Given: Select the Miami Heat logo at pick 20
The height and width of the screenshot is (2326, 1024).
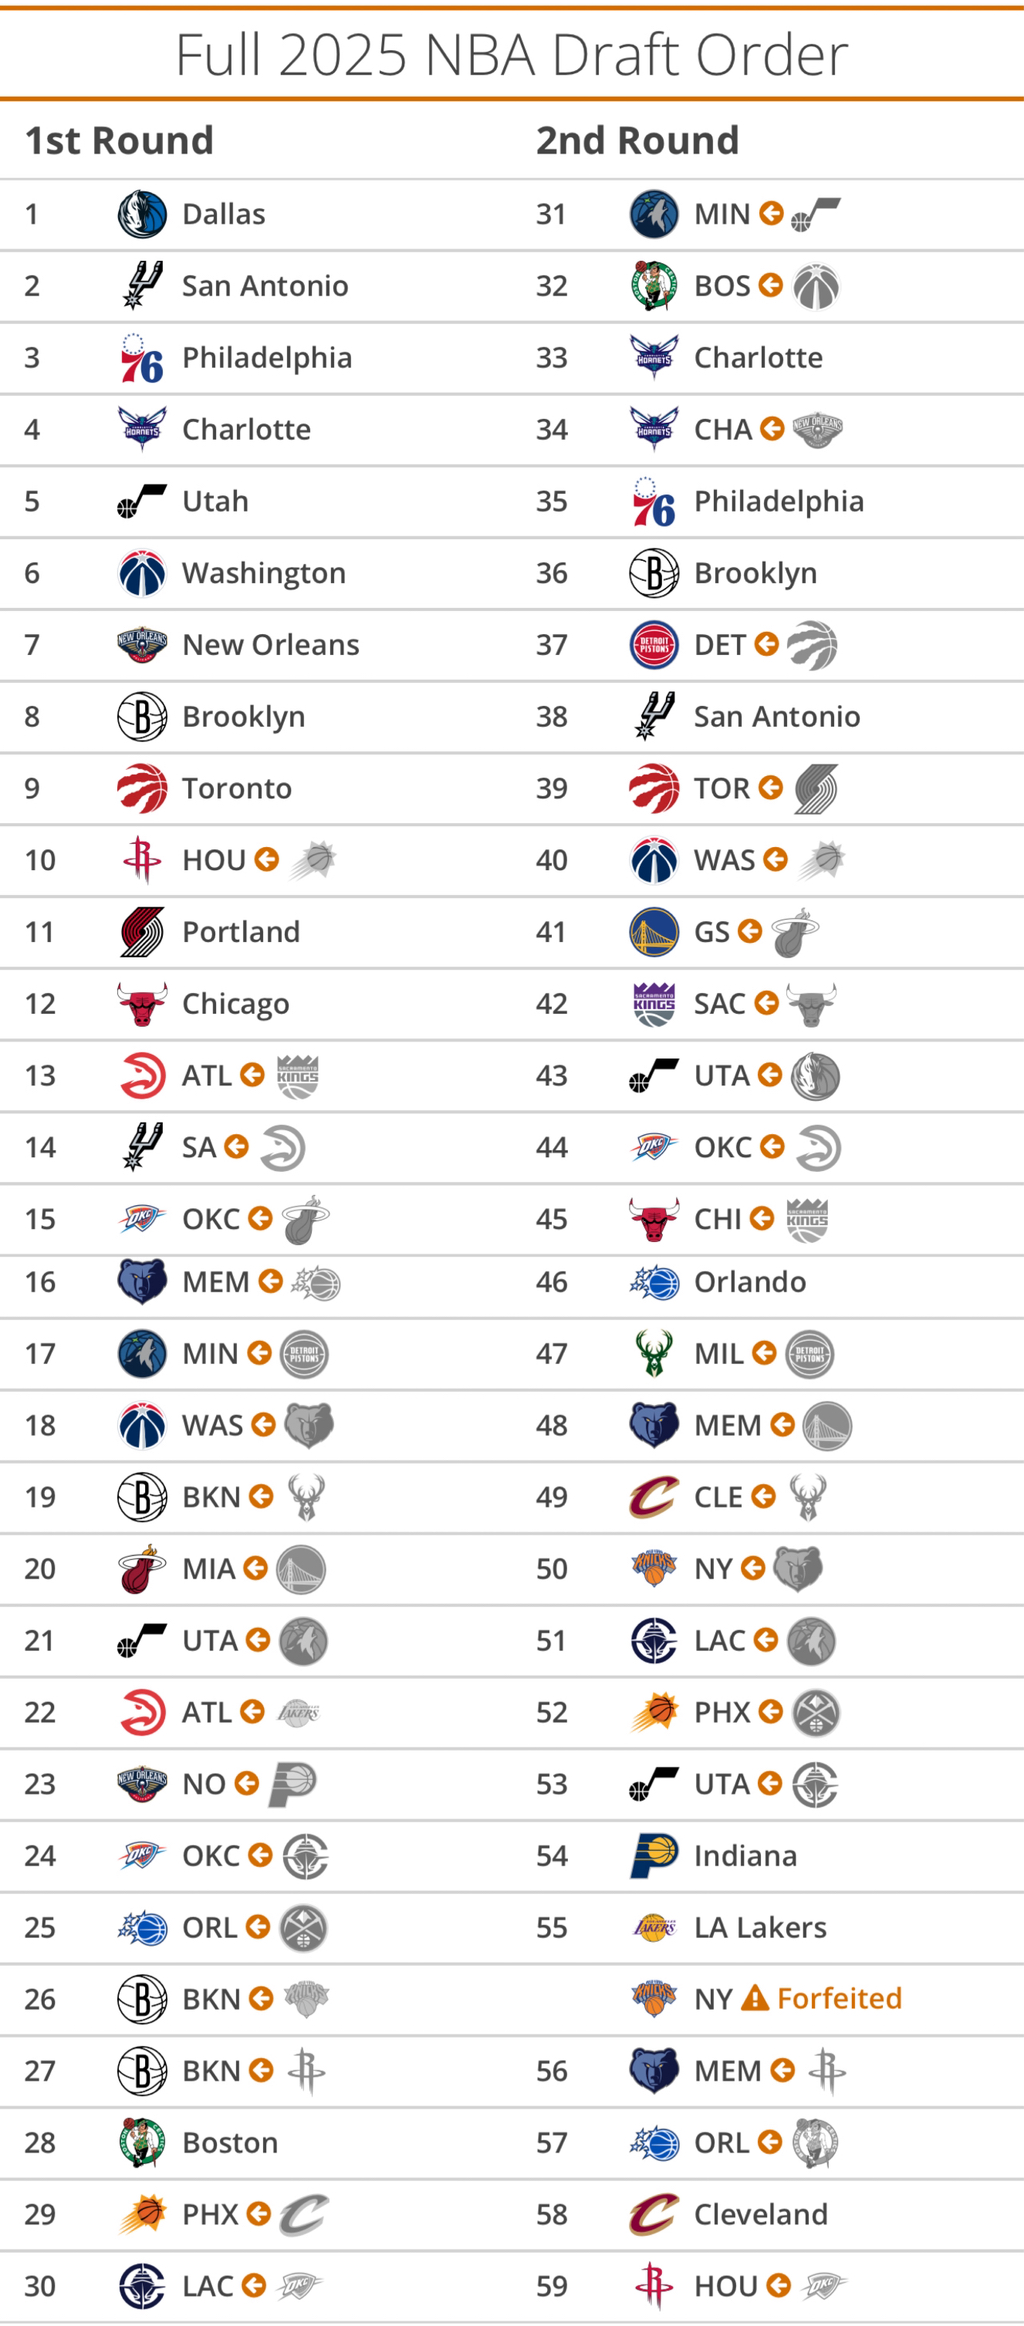Looking at the screenshot, I should click(142, 1569).
